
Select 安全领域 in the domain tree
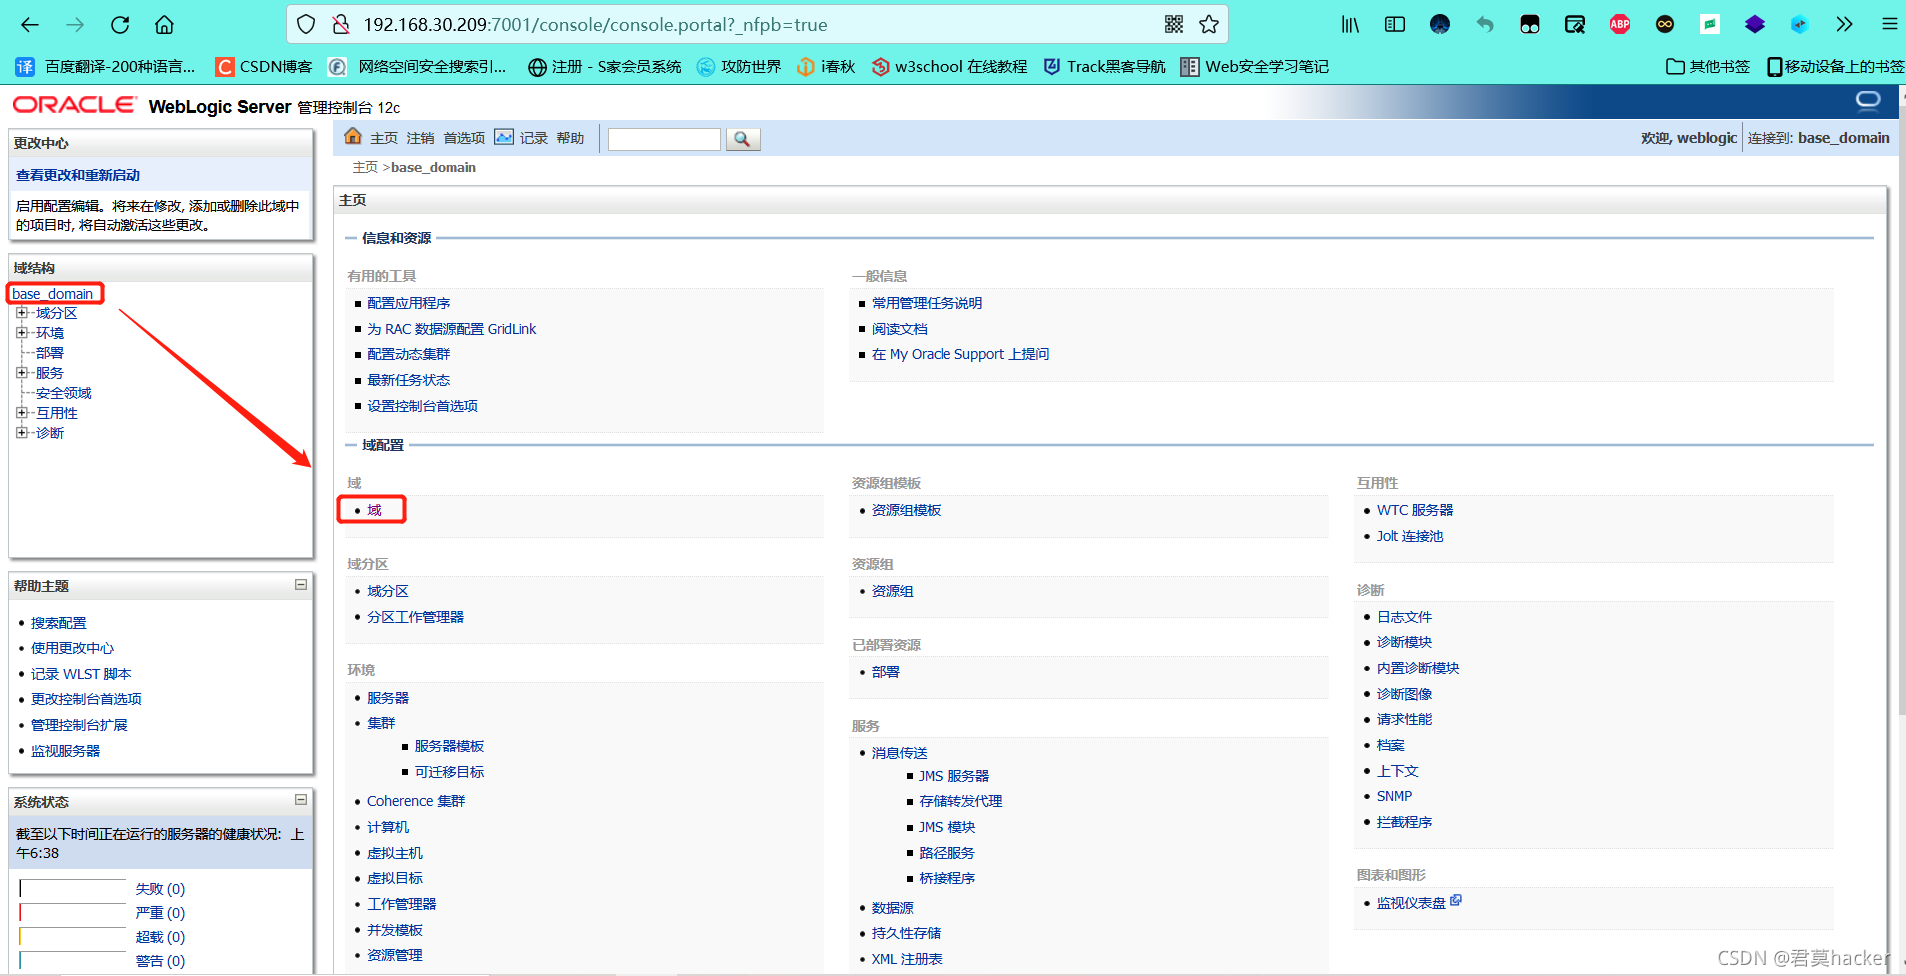pyautogui.click(x=64, y=393)
